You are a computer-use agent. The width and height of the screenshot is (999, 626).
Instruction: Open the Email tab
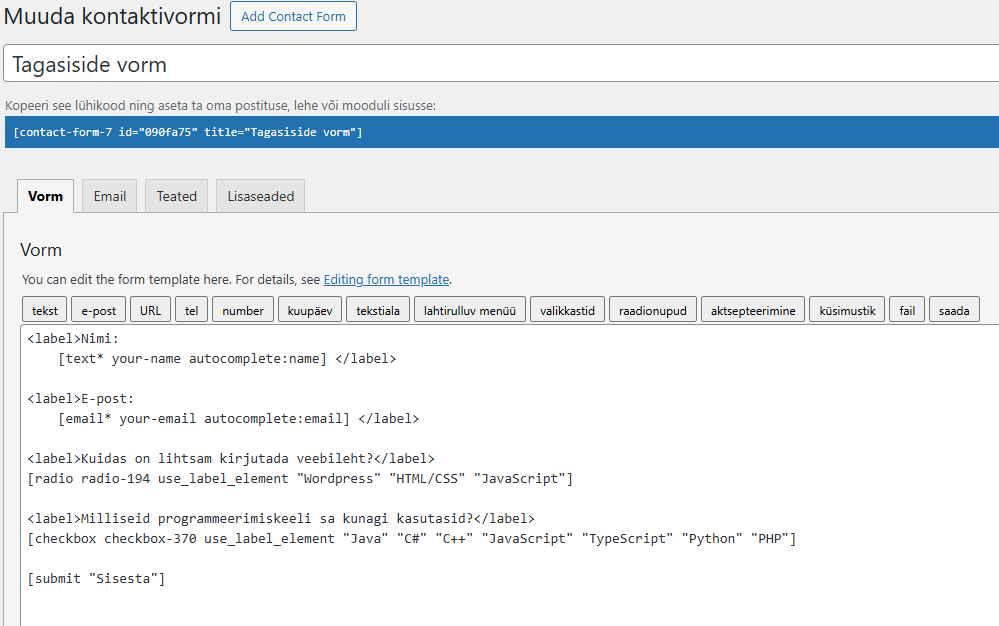click(110, 196)
